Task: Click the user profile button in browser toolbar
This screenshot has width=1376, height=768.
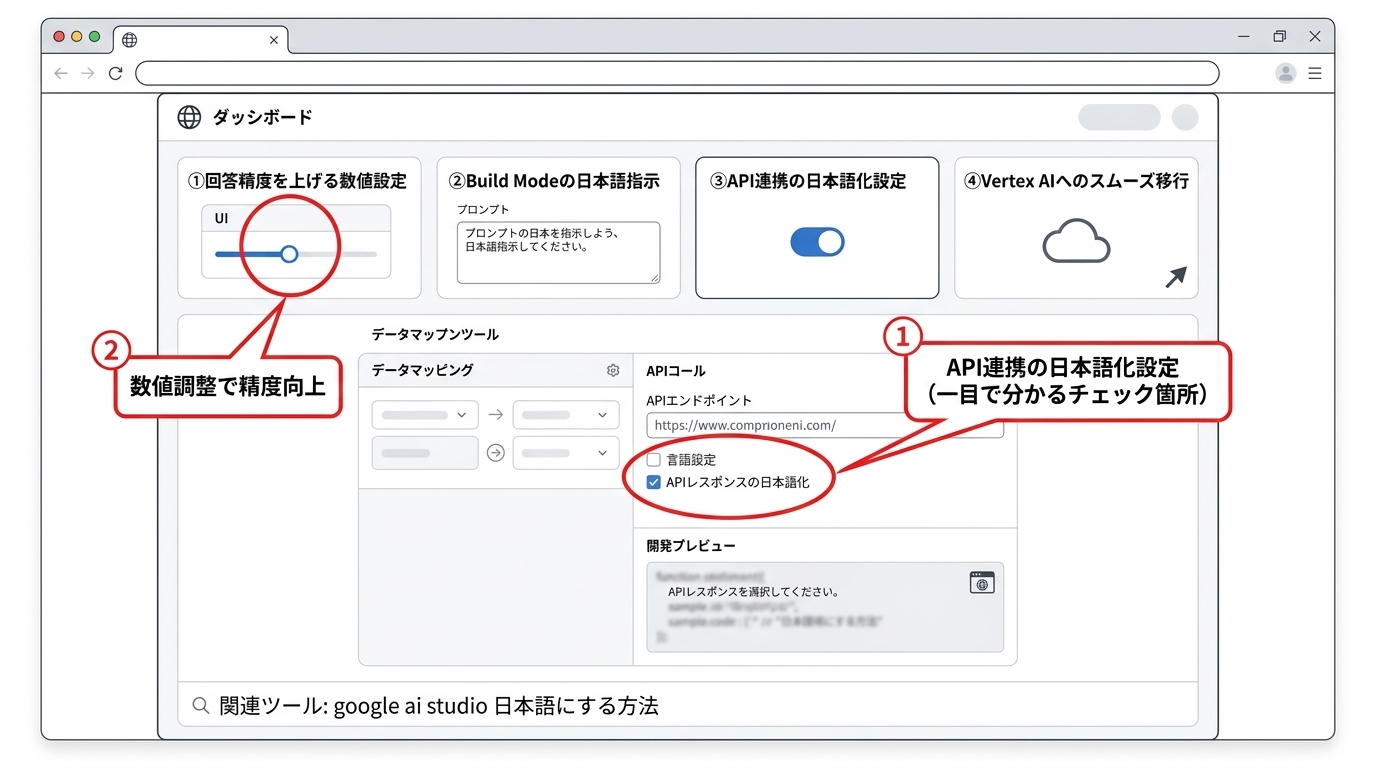Action: pyautogui.click(x=1285, y=72)
